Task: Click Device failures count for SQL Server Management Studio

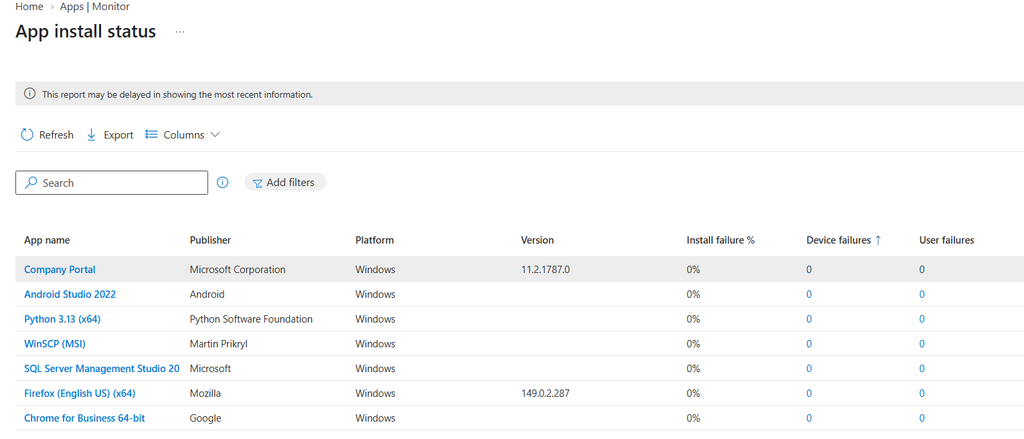Action: point(809,368)
